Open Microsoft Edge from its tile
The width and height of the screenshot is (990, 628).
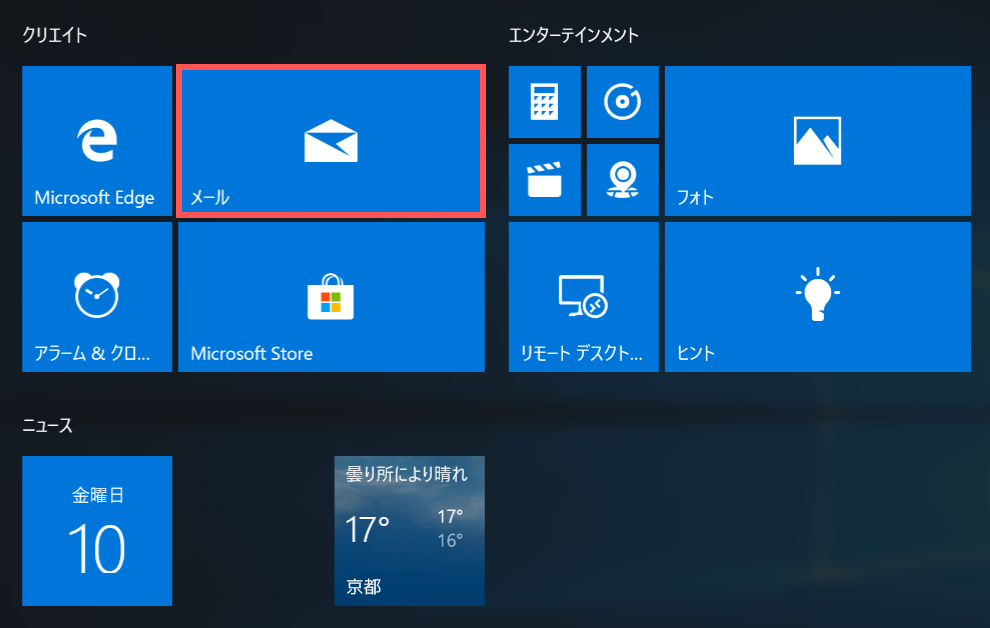point(96,140)
